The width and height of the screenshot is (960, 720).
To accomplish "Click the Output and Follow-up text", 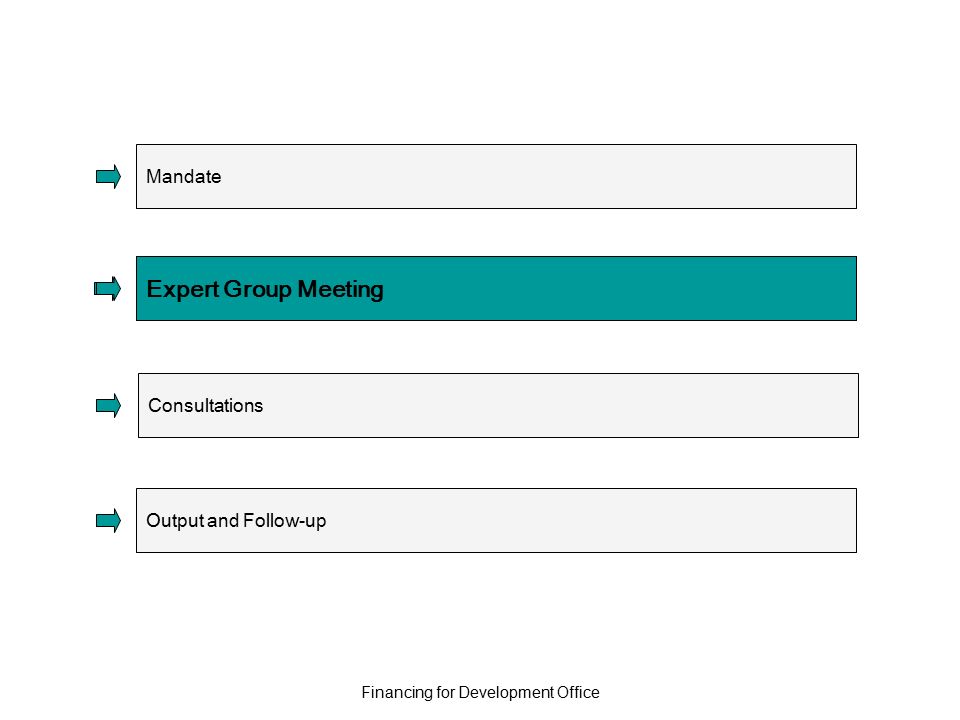I will (236, 520).
